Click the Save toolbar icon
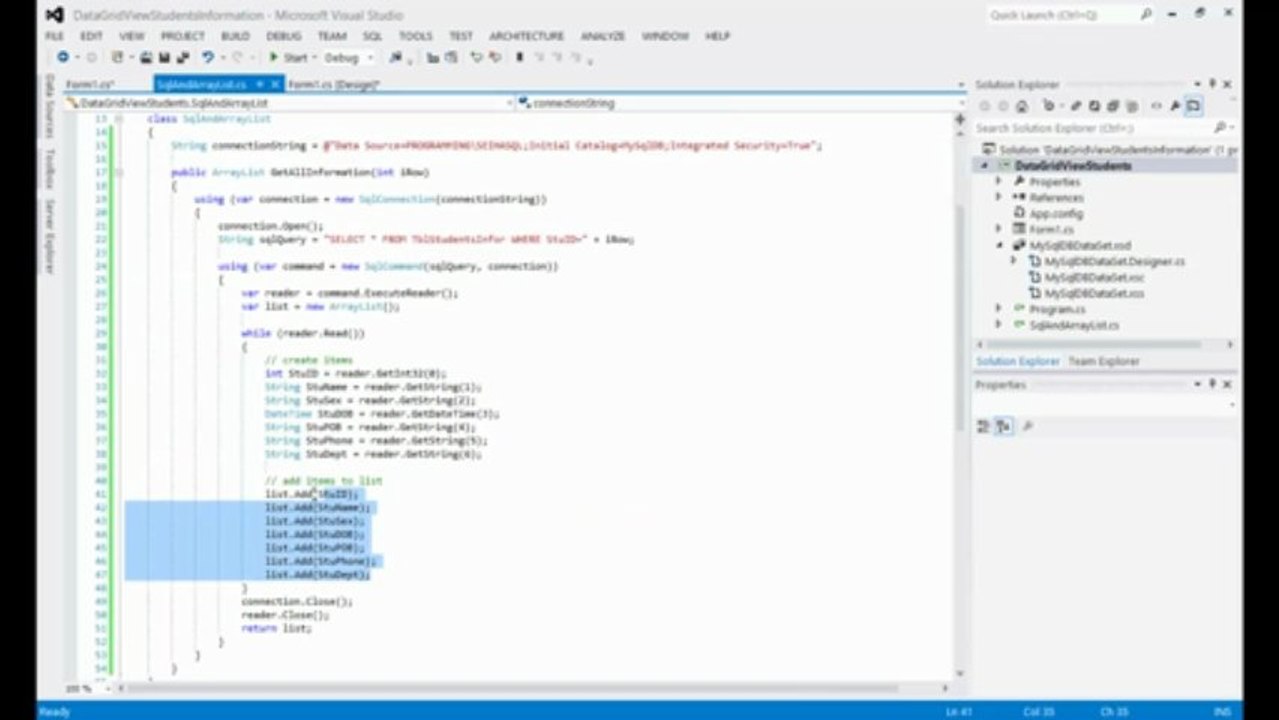This screenshot has height=720, width=1279. 164,58
